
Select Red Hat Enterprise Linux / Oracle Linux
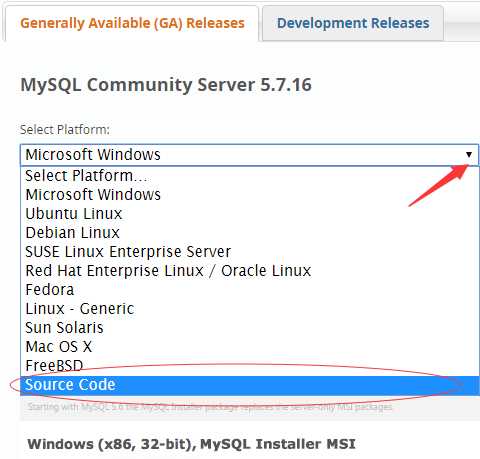249,271
